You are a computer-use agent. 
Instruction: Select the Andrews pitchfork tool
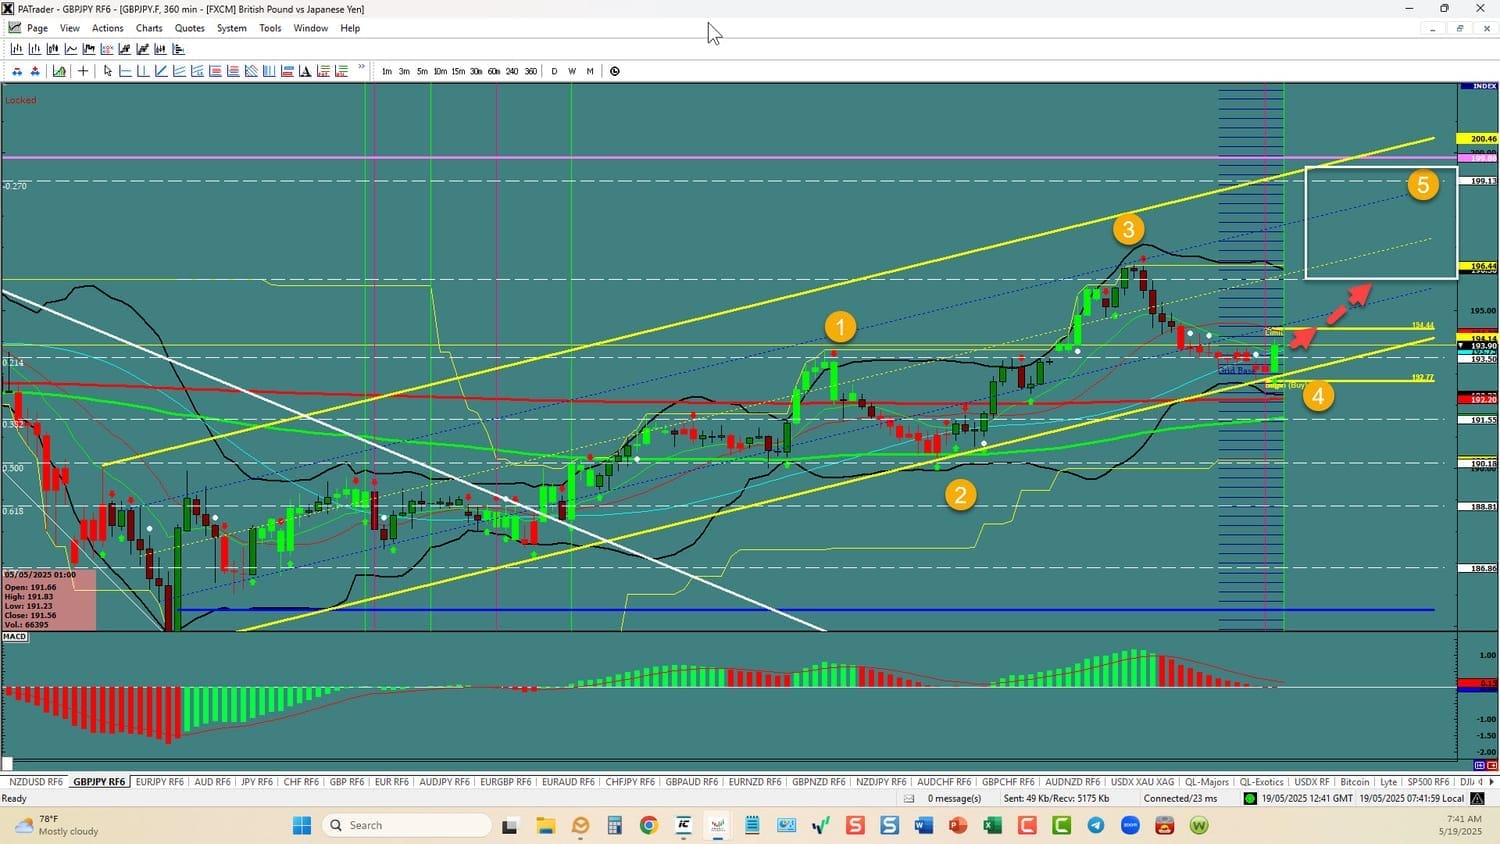point(252,71)
